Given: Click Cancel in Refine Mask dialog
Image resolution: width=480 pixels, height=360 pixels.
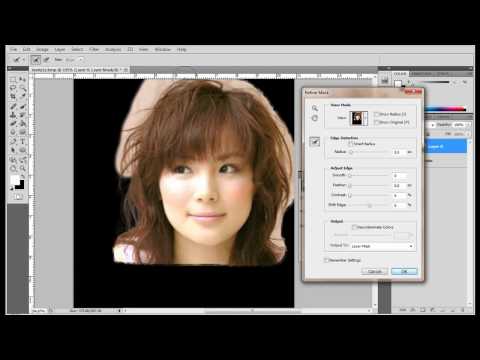Looking at the screenshot, I should (375, 271).
